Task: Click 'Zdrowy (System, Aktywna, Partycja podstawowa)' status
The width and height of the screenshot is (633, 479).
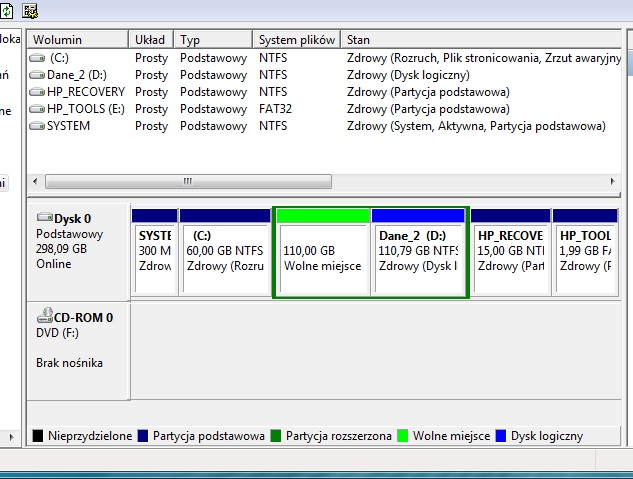Action: [476, 126]
